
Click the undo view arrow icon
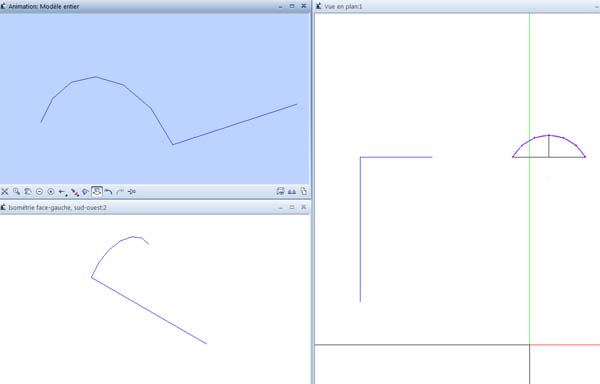pyautogui.click(x=109, y=191)
